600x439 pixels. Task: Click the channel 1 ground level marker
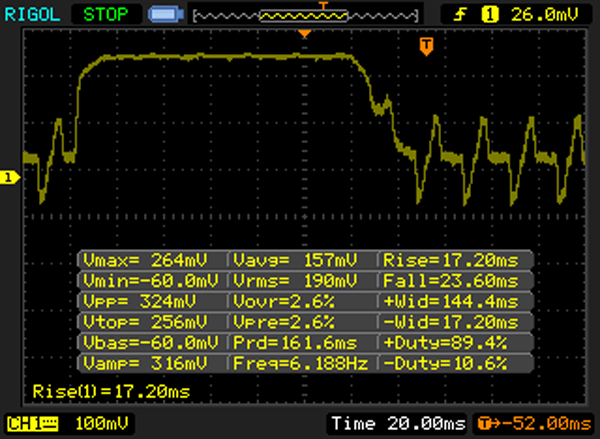(10, 178)
